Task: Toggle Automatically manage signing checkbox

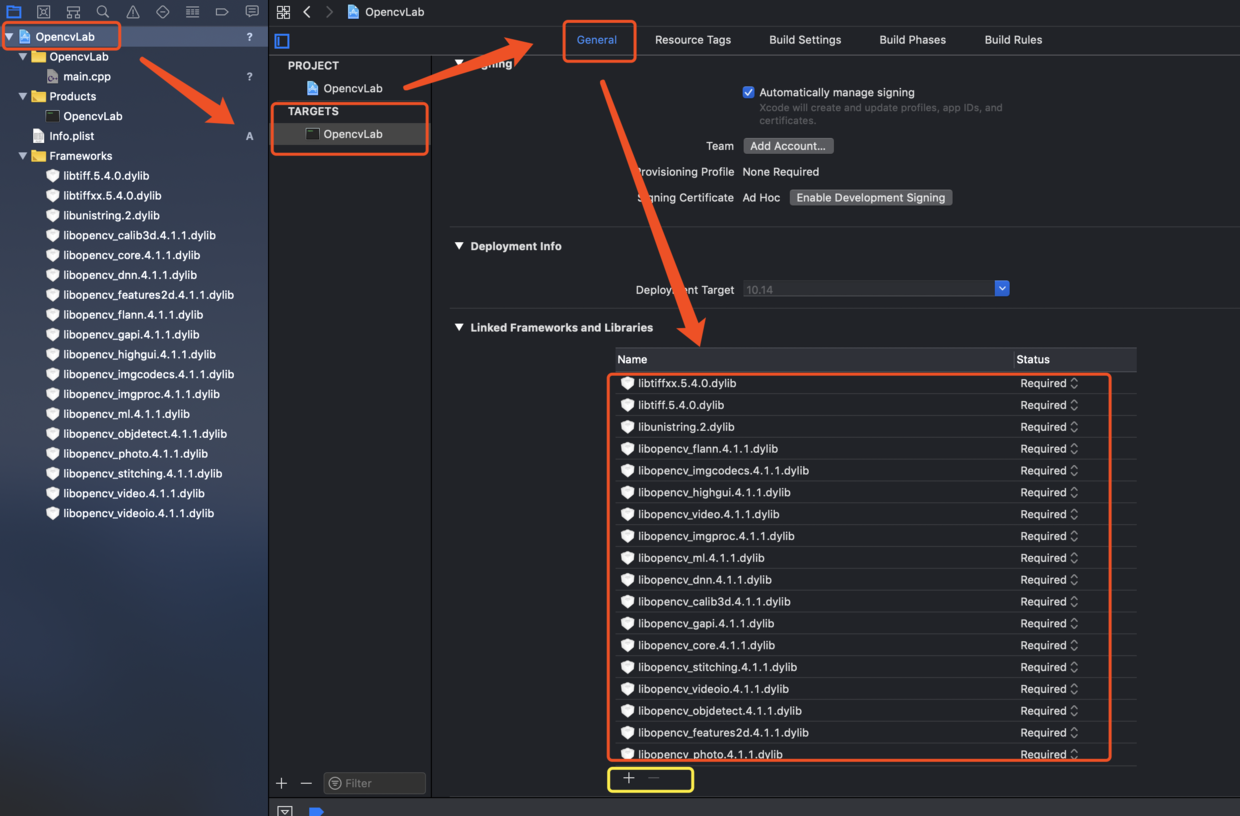Action: [x=748, y=92]
